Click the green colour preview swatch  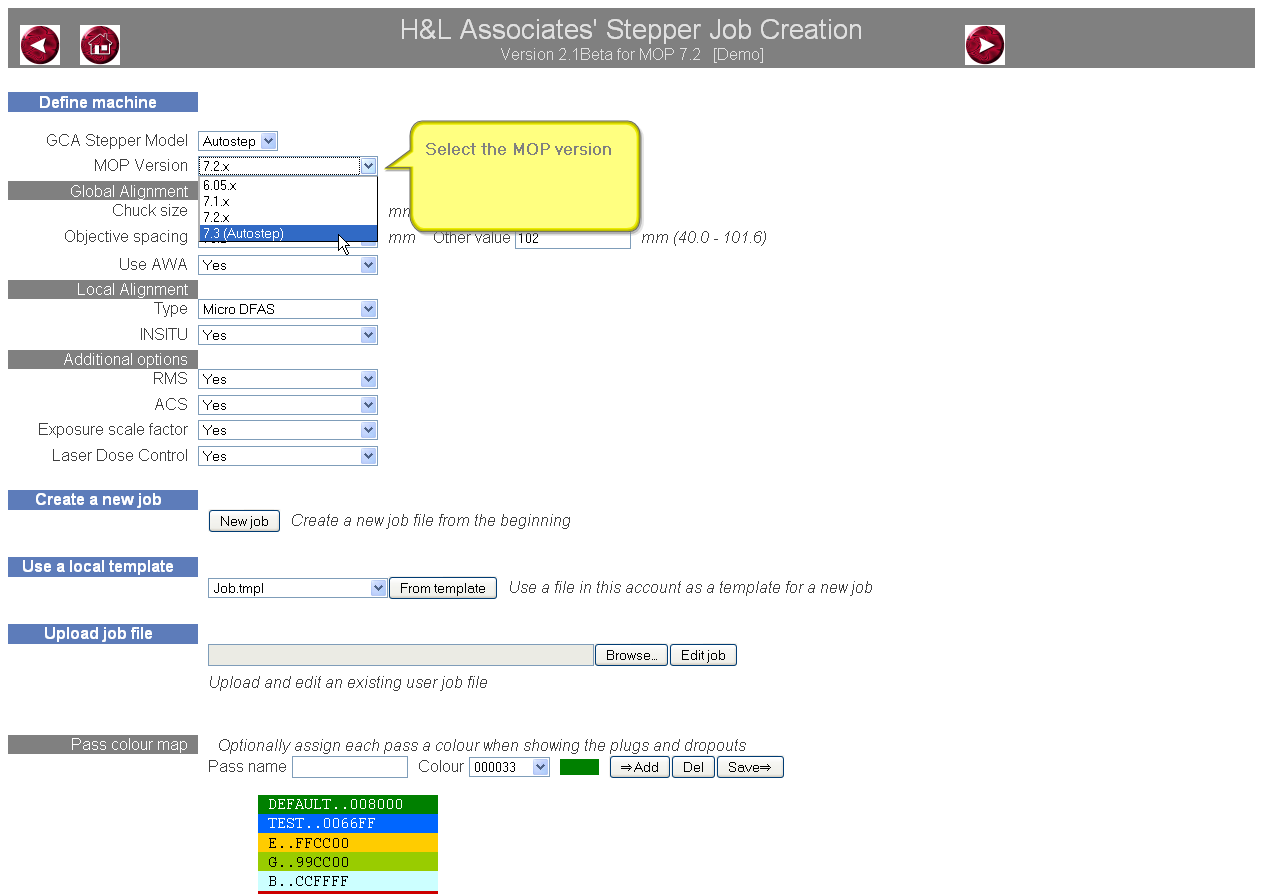(579, 767)
